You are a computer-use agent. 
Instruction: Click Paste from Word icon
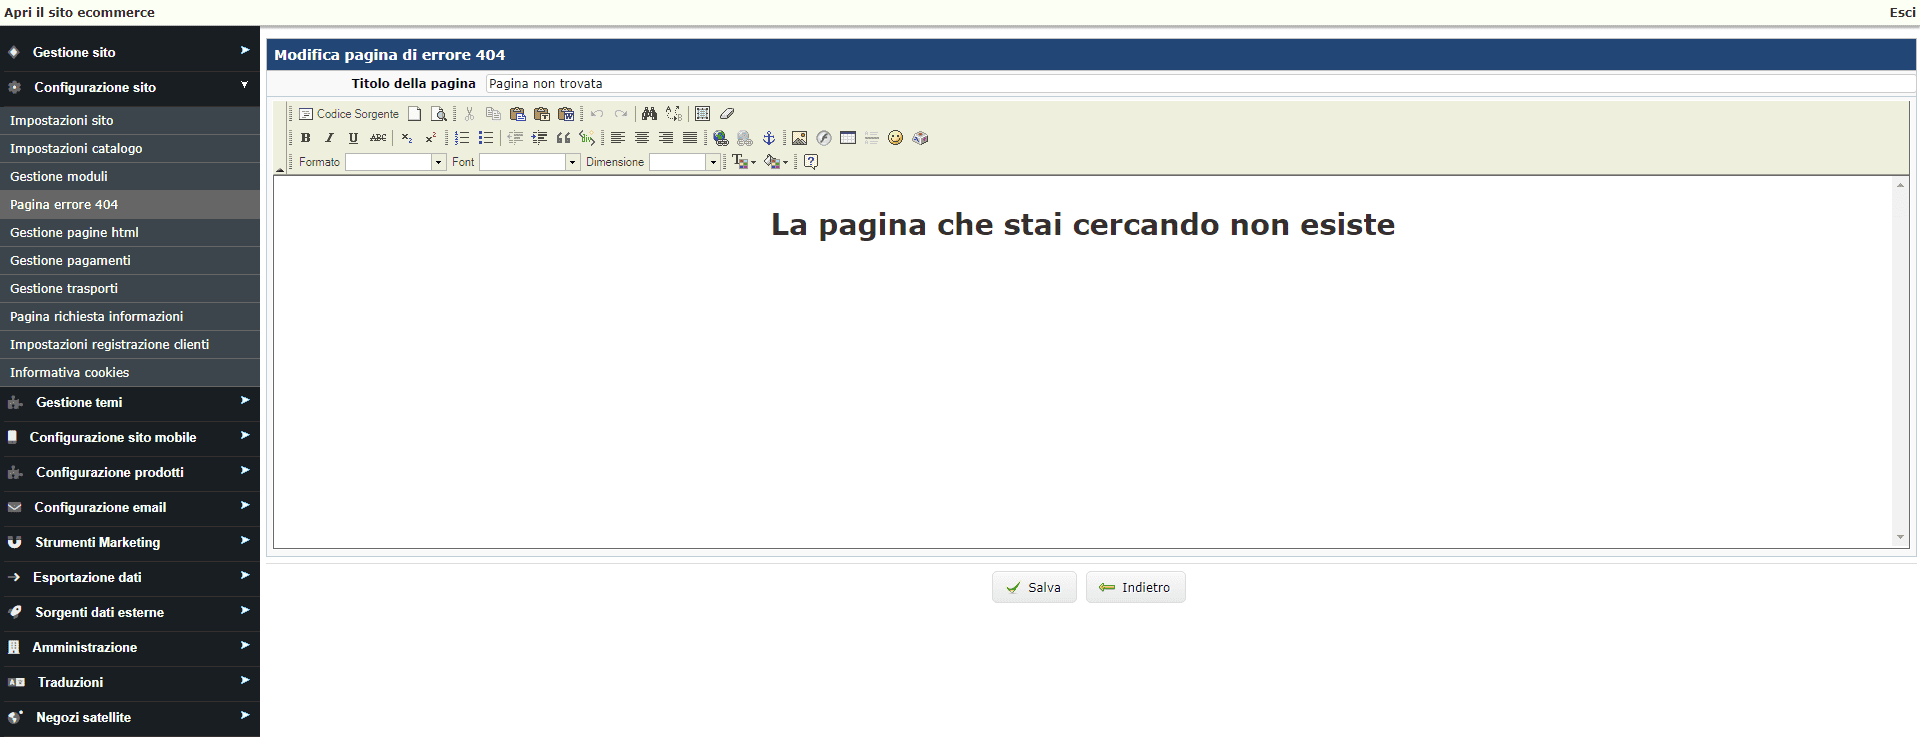point(566,114)
